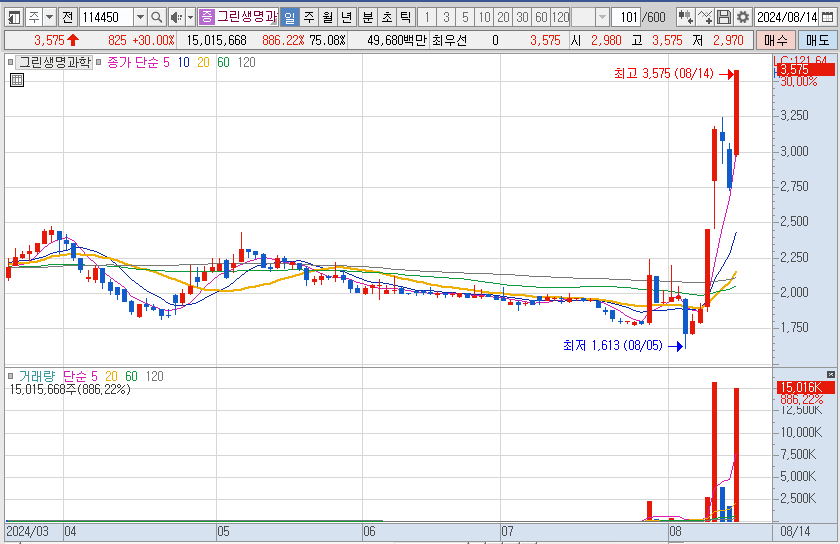Image resolution: width=840 pixels, height=544 pixels.
Task: Click the 5-day moving average legend in price chart
Action: pyautogui.click(x=166, y=62)
